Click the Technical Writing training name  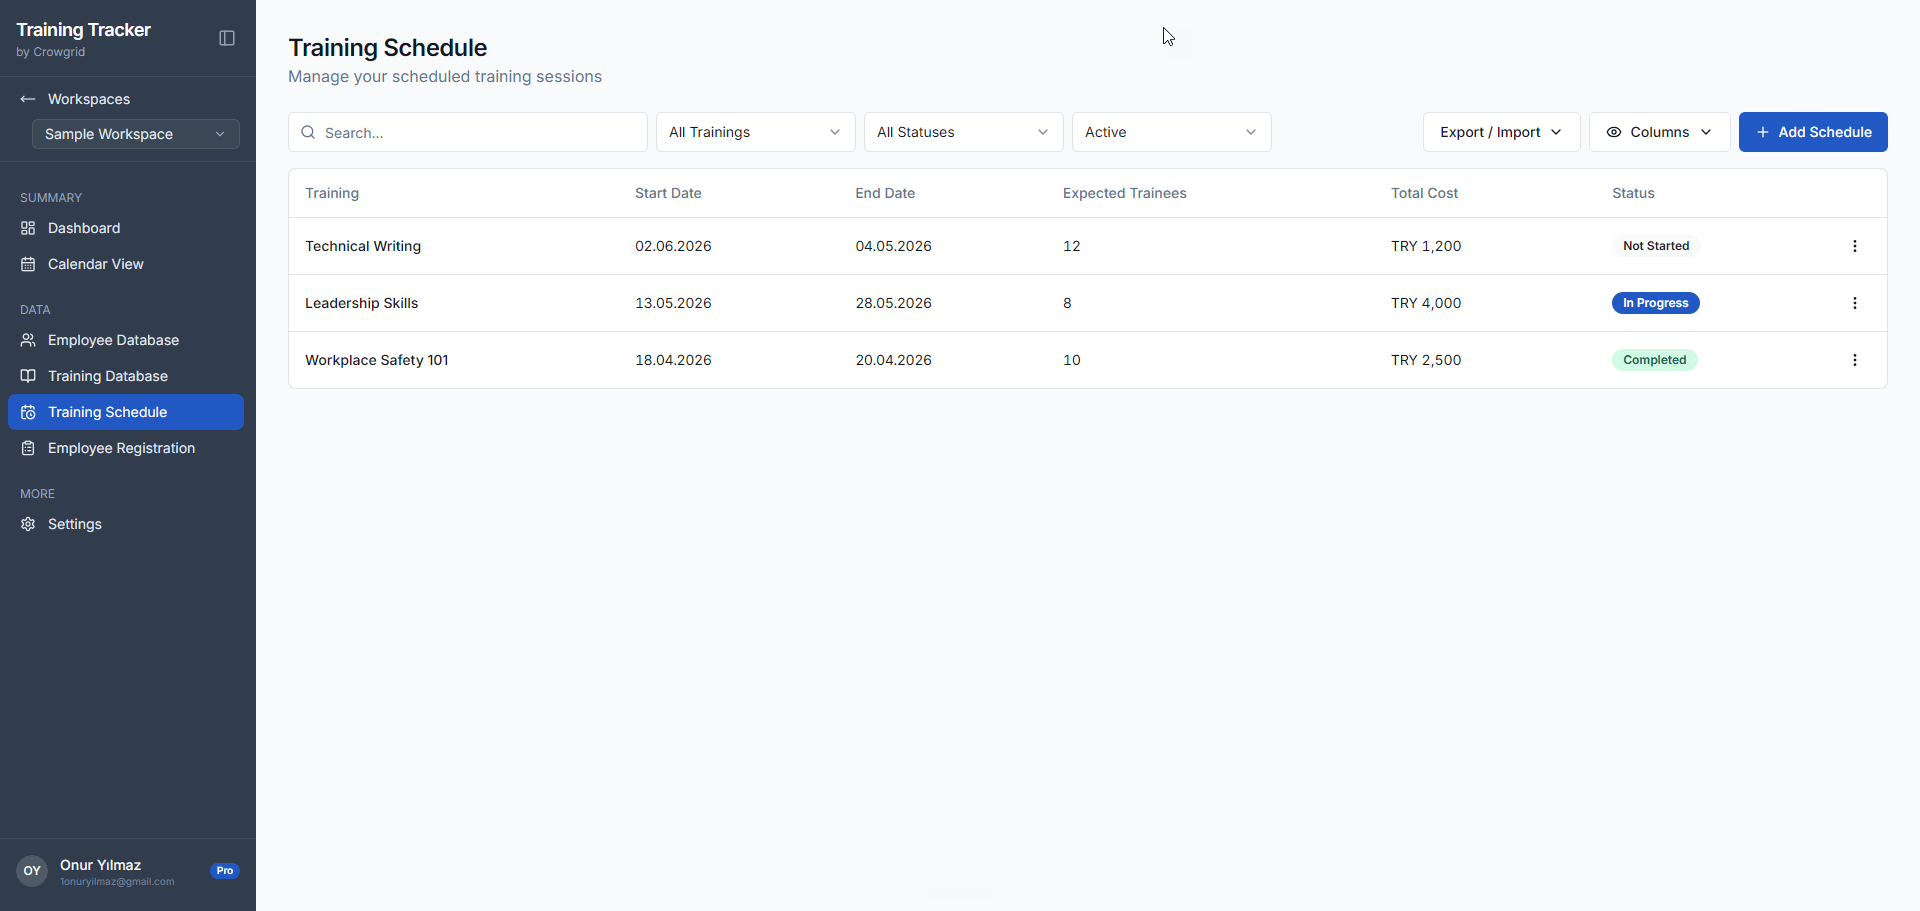click(x=363, y=246)
